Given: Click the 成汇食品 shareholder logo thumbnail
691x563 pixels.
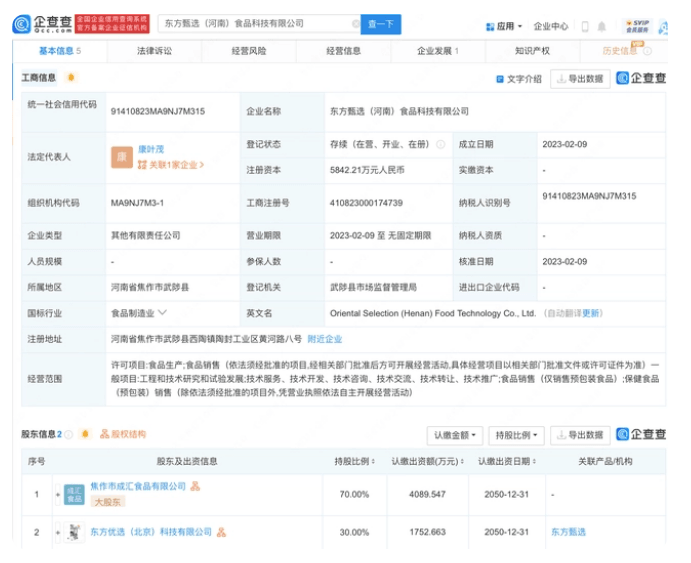Looking at the screenshot, I should coord(75,493).
